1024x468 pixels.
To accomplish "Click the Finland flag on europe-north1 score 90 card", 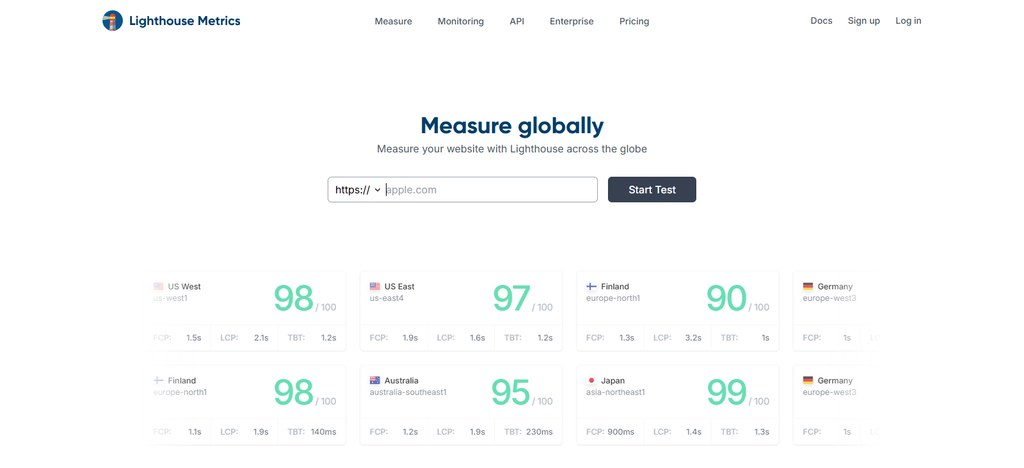I will [x=591, y=287].
